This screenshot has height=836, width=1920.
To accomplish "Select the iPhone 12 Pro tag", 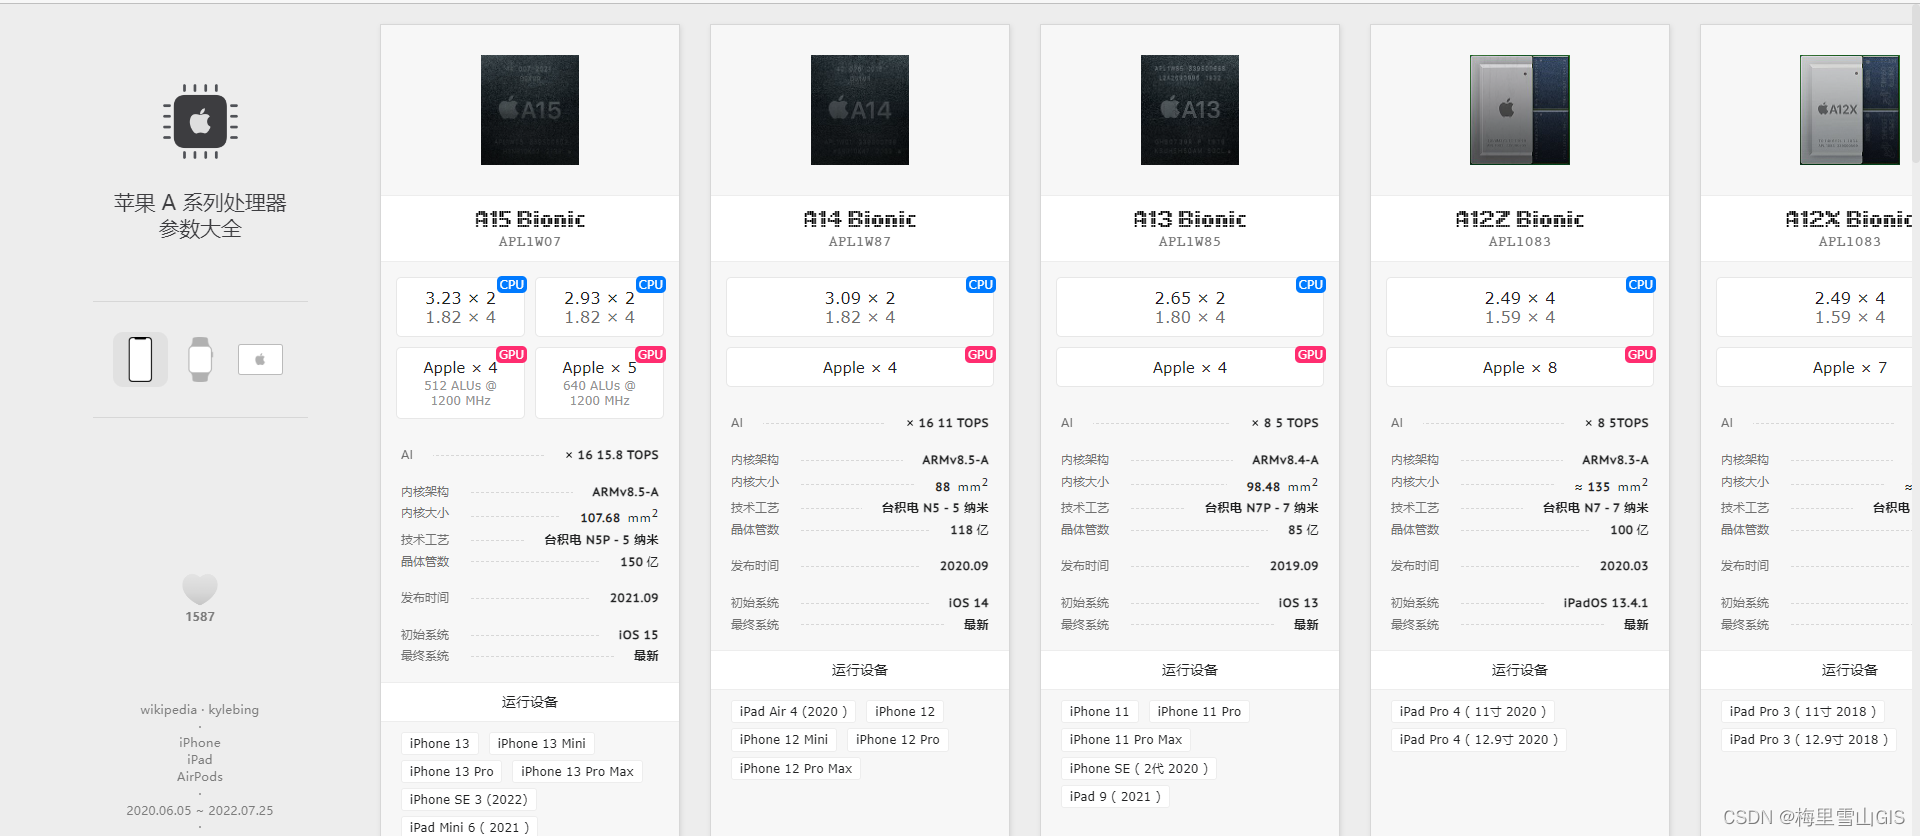I will [x=898, y=740].
